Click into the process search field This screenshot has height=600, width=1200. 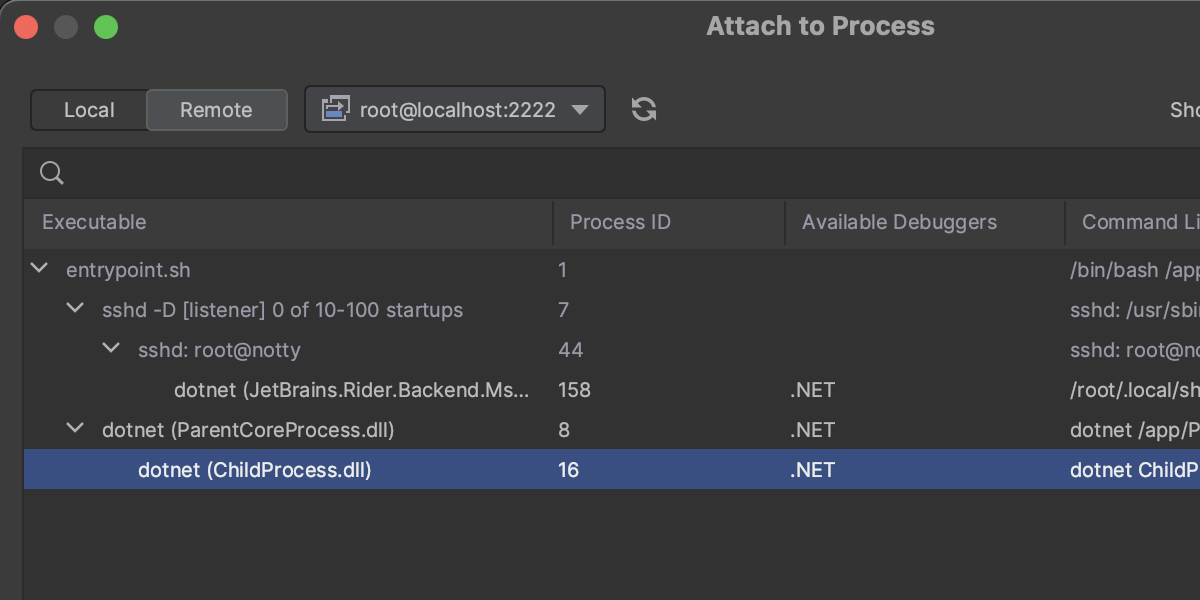tap(600, 174)
